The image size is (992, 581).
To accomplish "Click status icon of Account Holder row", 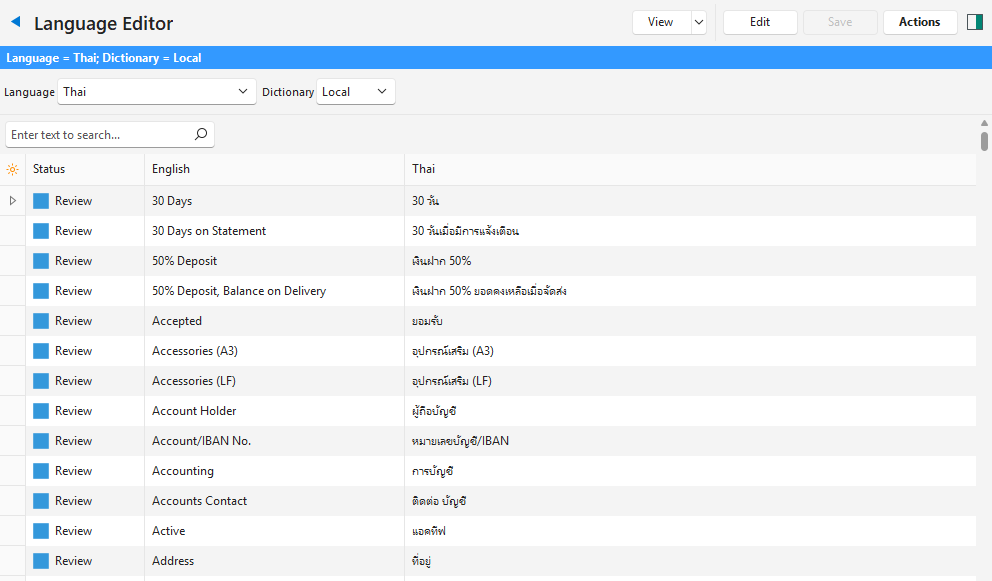I will coord(41,411).
